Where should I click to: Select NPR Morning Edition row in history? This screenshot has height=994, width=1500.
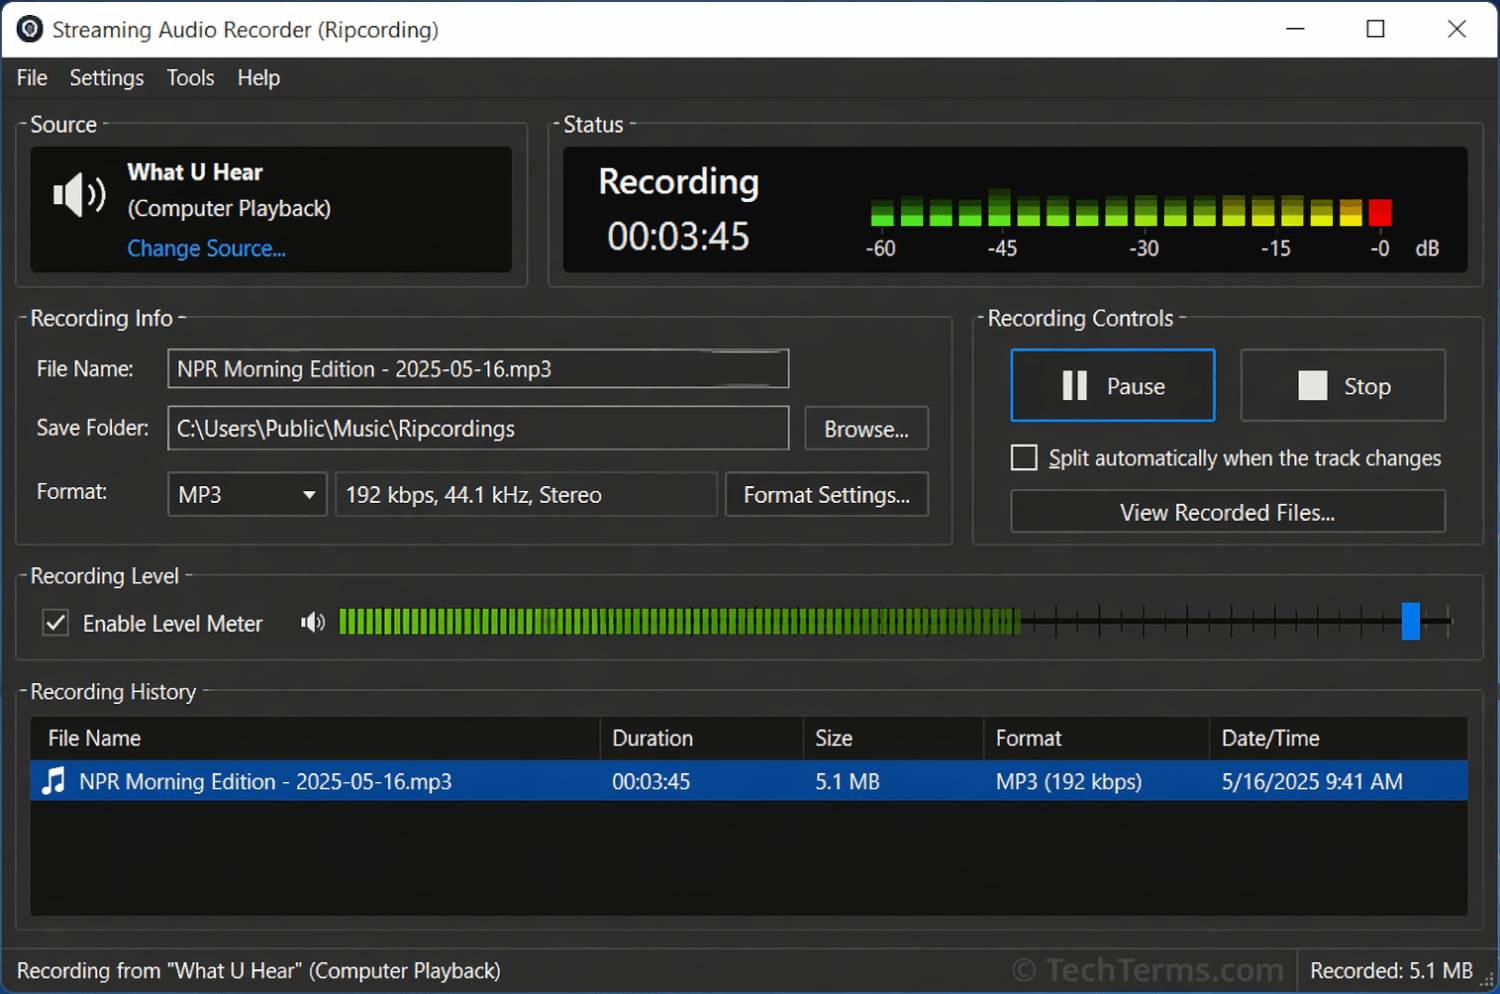tap(749, 781)
